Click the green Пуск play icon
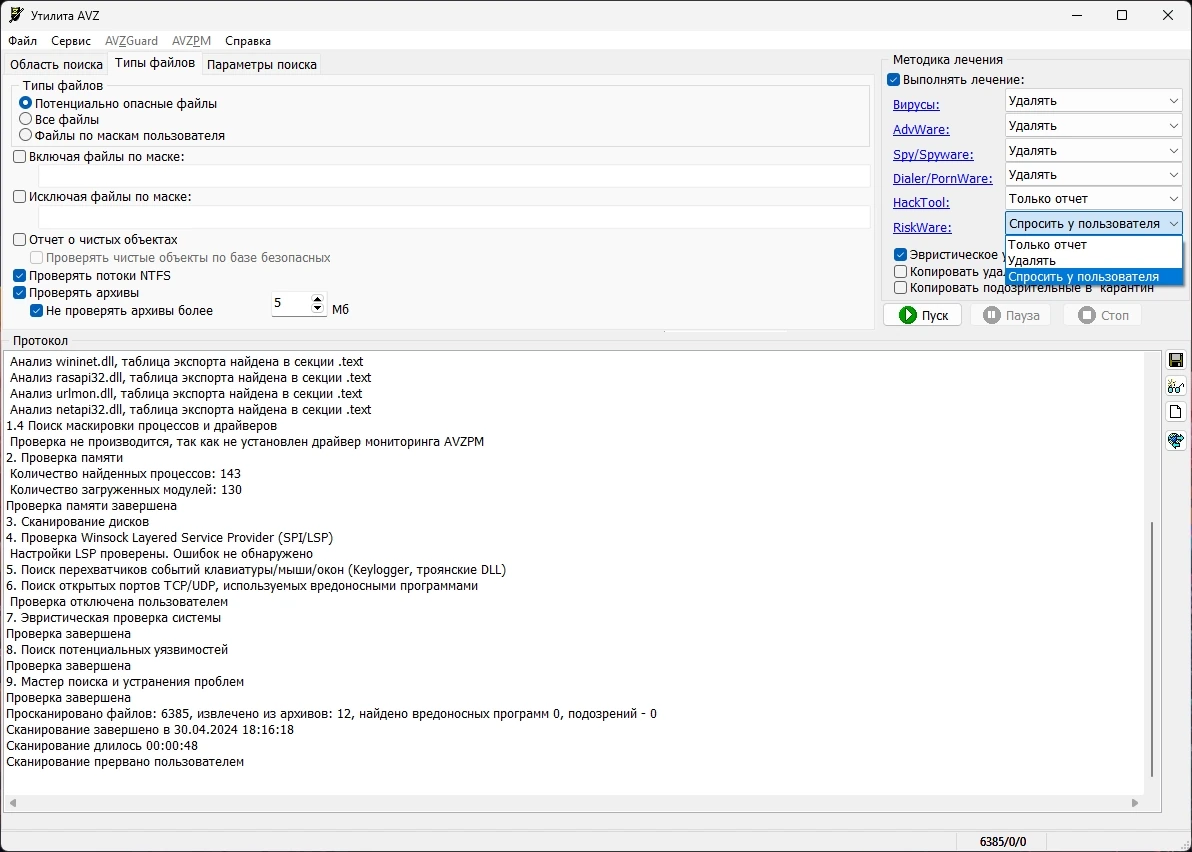Image resolution: width=1192 pixels, height=852 pixels. coord(908,315)
